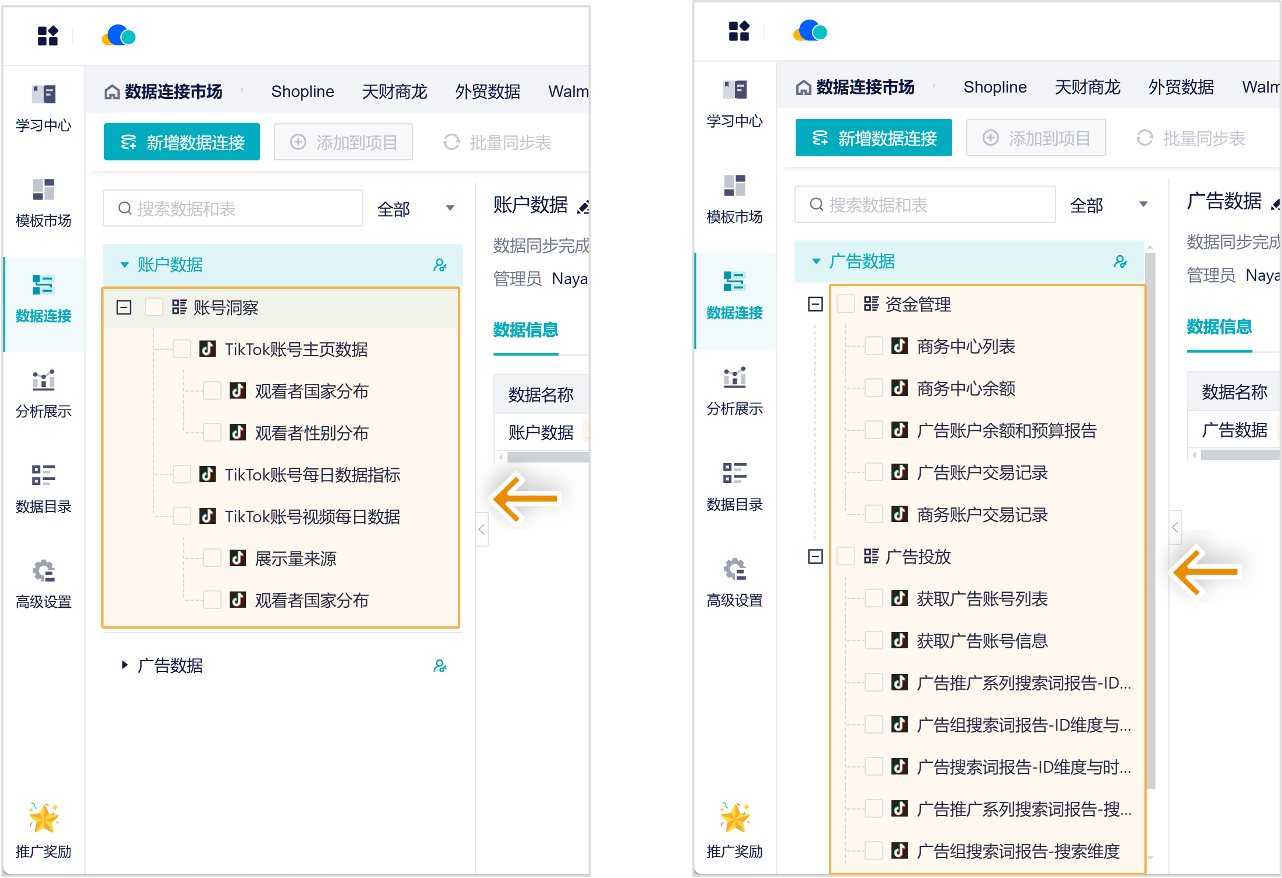Screen dimensions: 1282x878
Task: Open the 天财商龙 tab in the left window
Action: pos(394,92)
